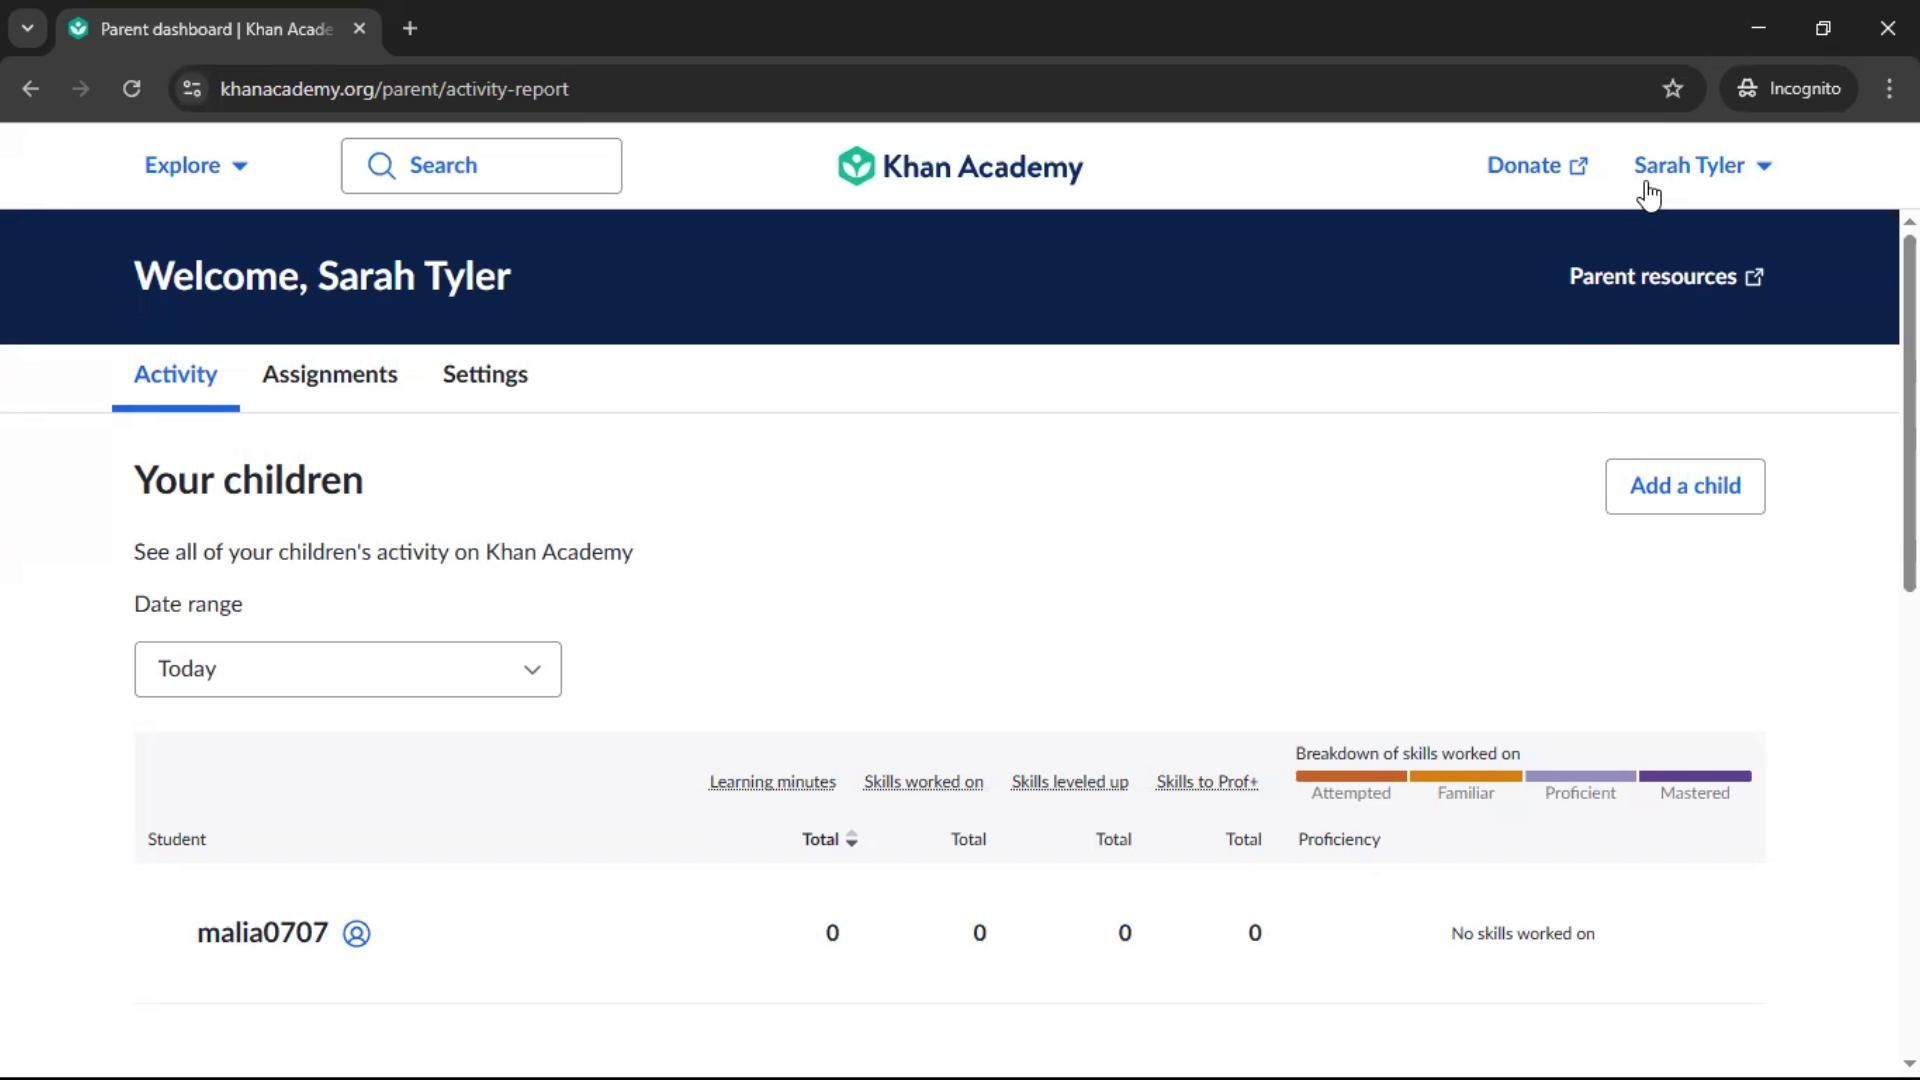Open the Parent resources link
This screenshot has height=1080, width=1920.
click(1665, 277)
